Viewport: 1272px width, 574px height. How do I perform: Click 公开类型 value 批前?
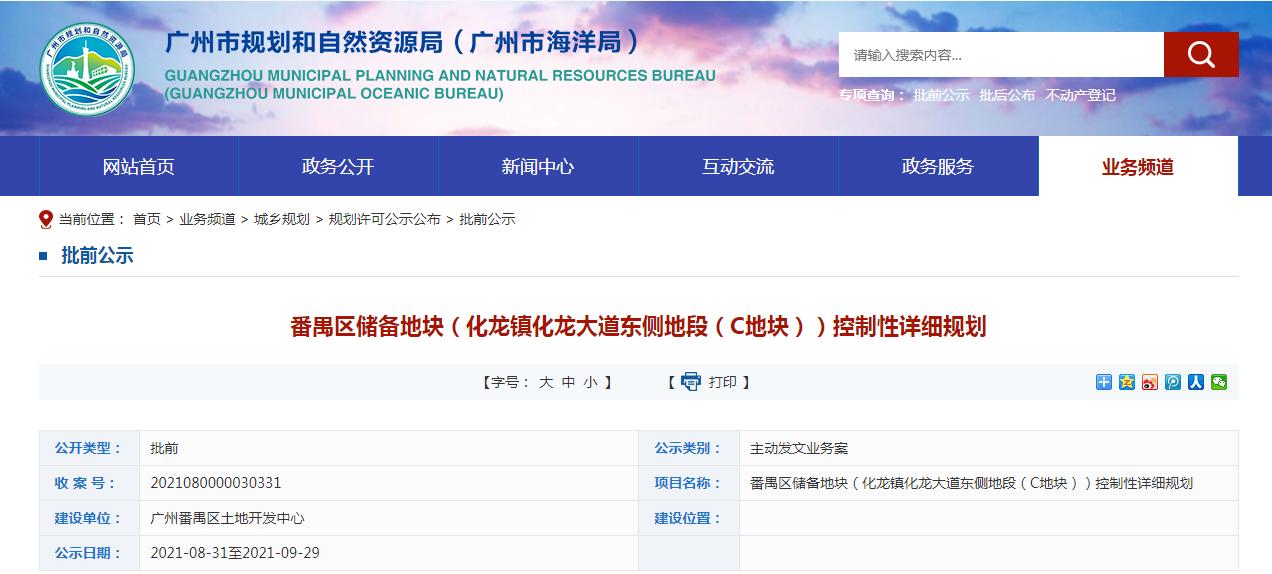tap(164, 448)
